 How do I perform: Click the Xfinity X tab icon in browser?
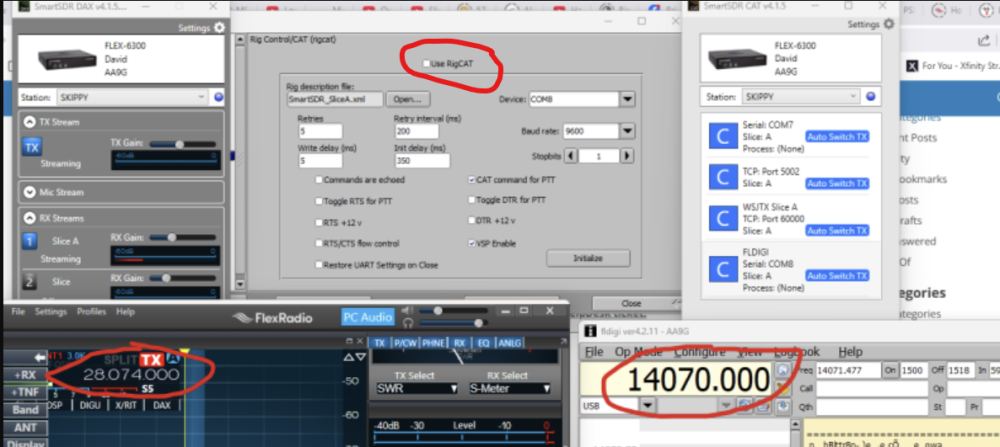pos(912,66)
